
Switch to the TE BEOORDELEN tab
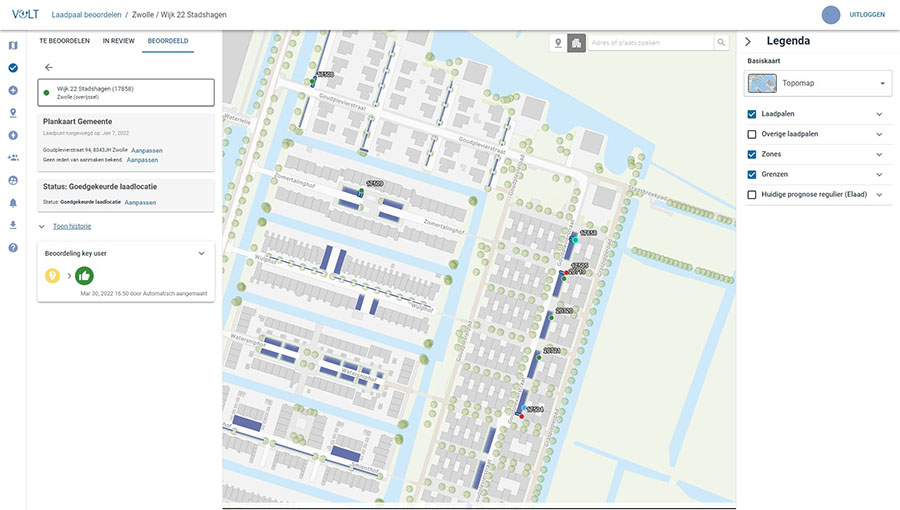coord(64,41)
